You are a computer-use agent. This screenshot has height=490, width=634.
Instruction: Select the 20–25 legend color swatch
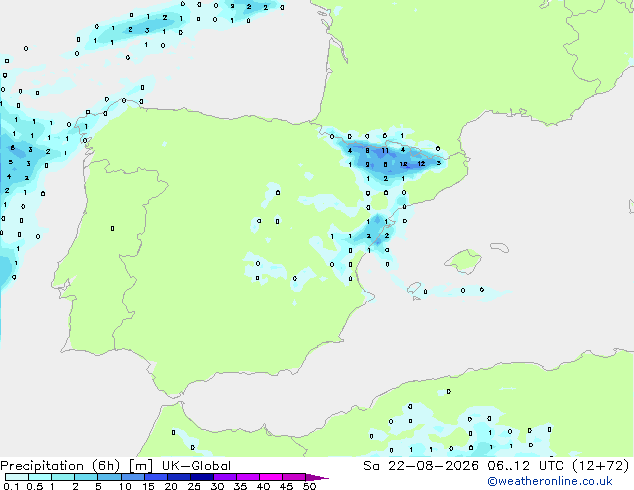pos(179,477)
